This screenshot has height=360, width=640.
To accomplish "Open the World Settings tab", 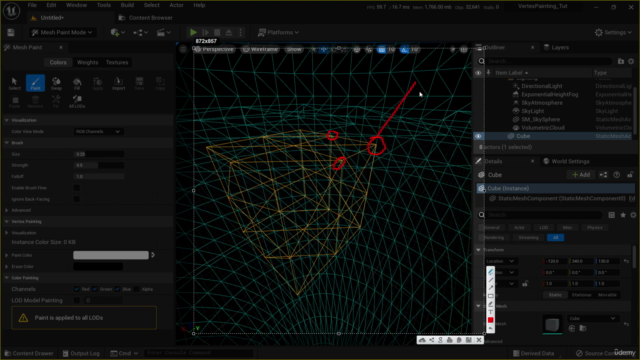I will pos(567,161).
